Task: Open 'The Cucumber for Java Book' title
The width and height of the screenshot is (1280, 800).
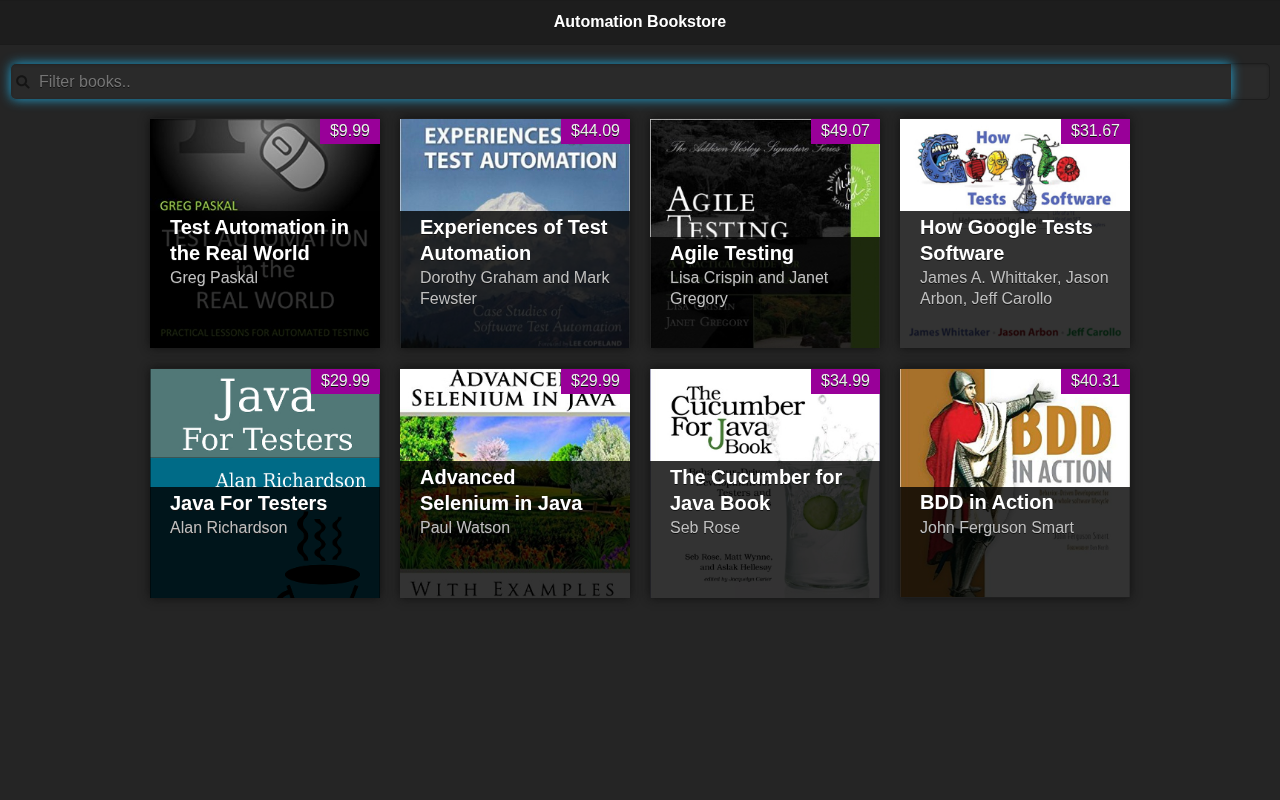Action: pos(756,490)
